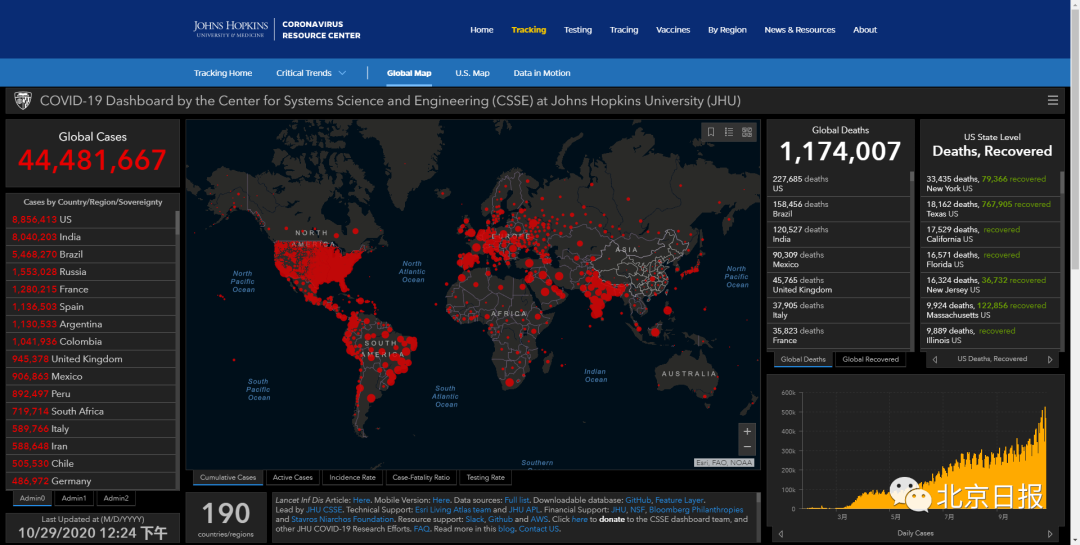
Task: Click the JHU shield icon in dashboard title
Action: pos(23,101)
